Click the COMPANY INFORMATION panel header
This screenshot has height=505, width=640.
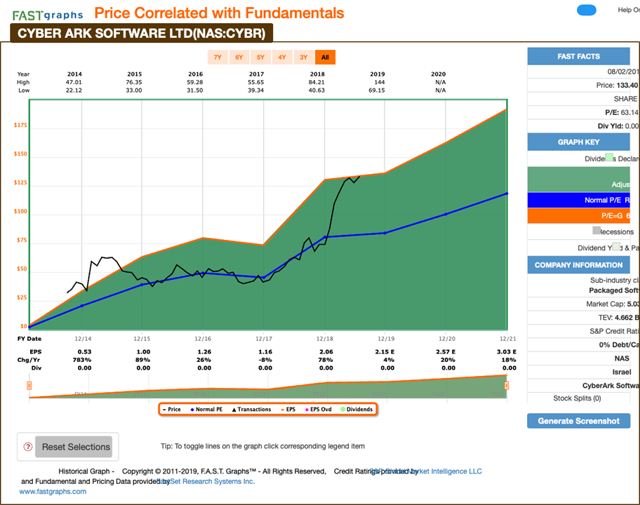click(x=578, y=265)
